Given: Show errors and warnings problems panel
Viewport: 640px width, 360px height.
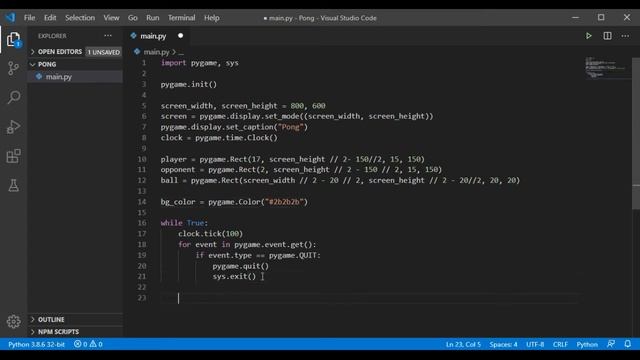Looking at the screenshot, I should pos(88,344).
